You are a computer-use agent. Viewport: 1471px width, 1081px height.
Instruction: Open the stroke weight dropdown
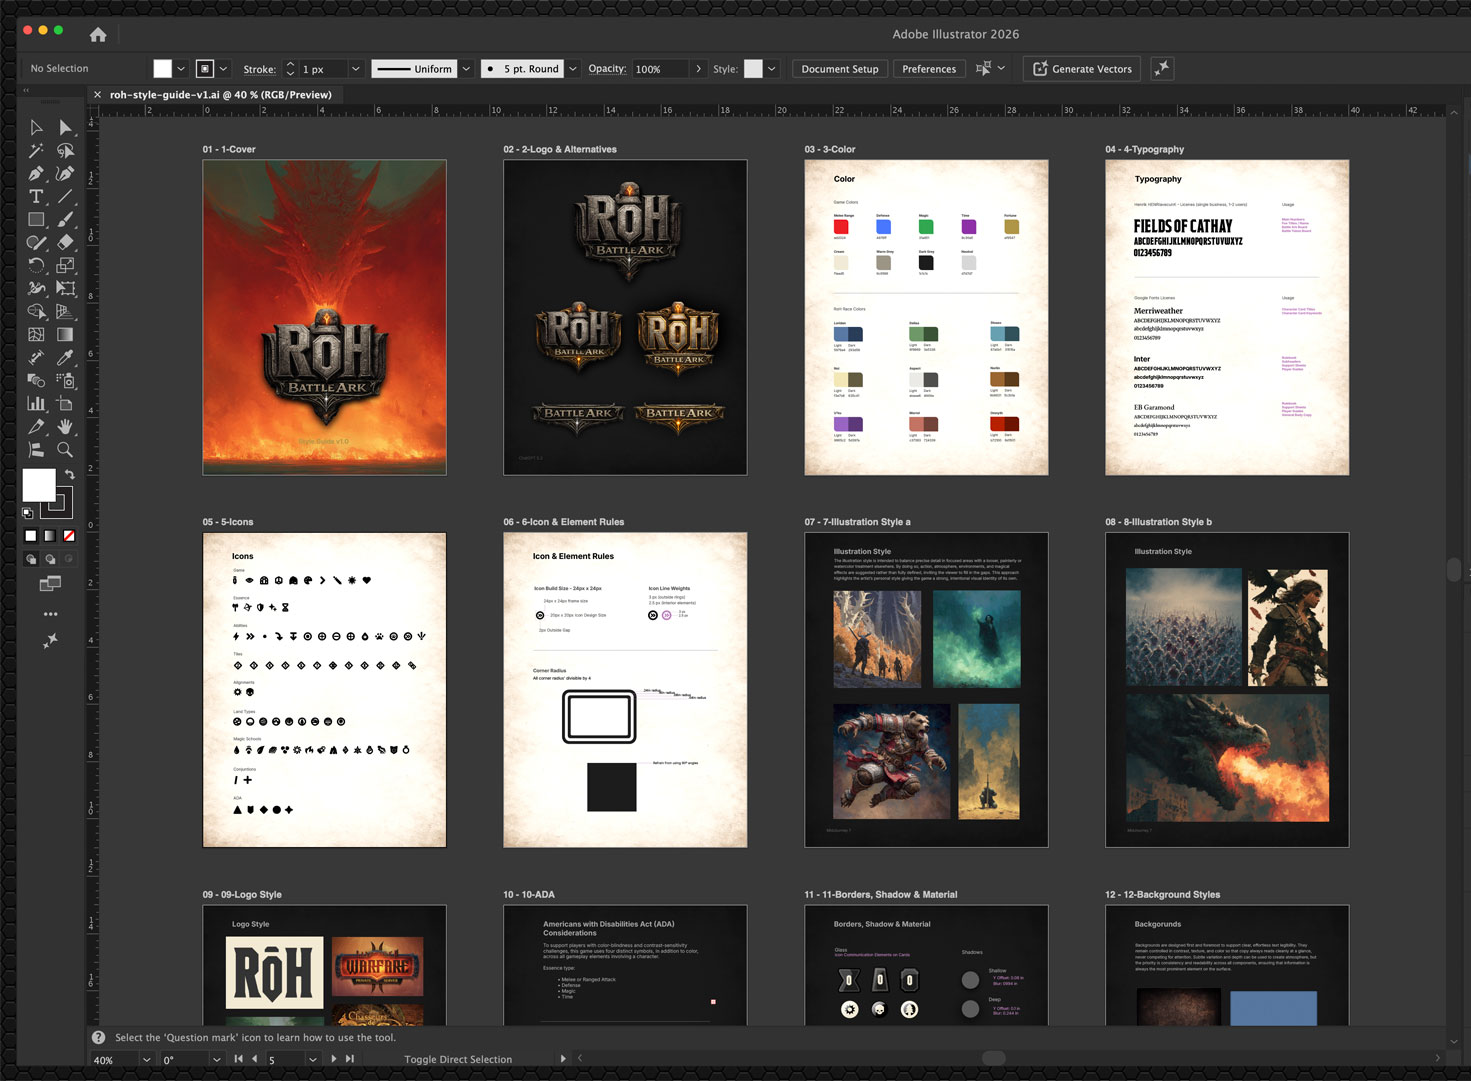click(x=355, y=69)
